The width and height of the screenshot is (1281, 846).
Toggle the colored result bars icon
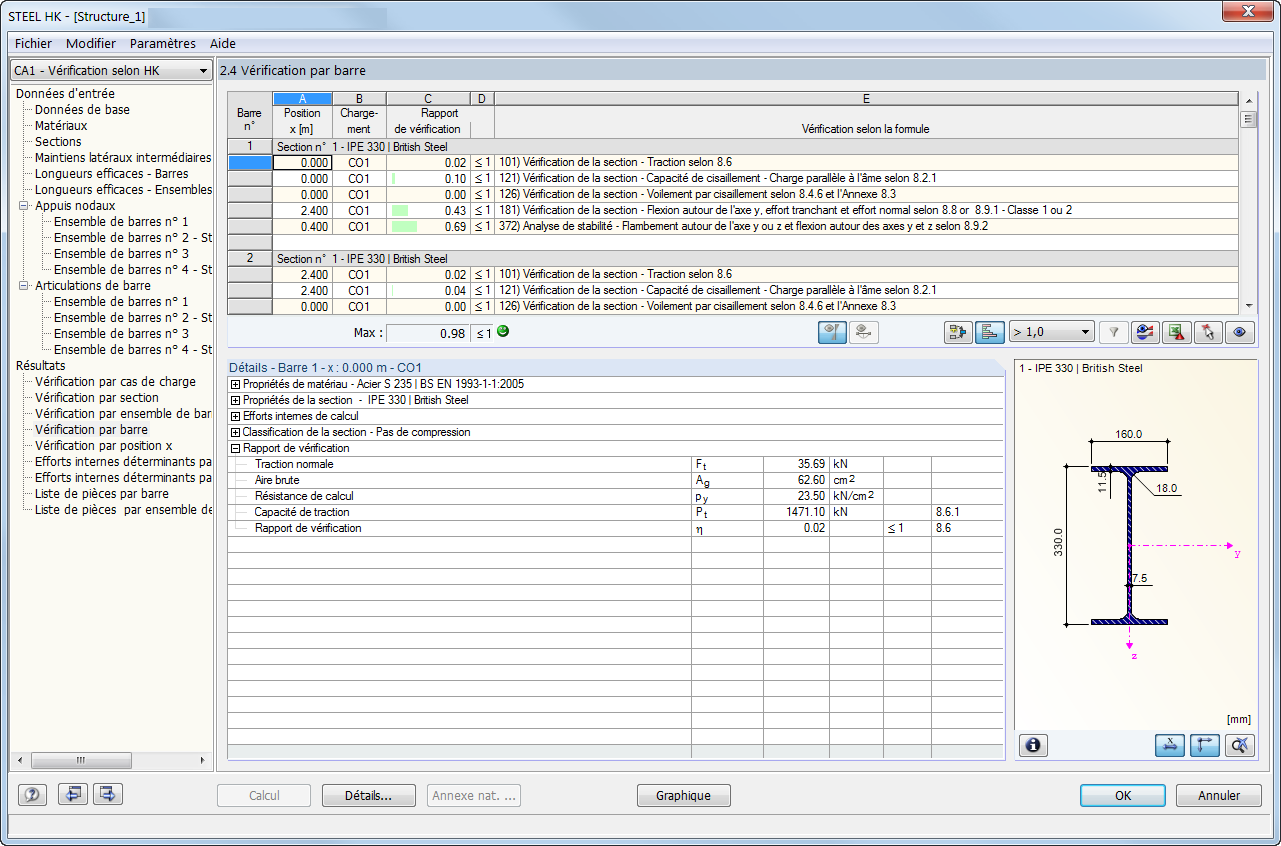990,332
